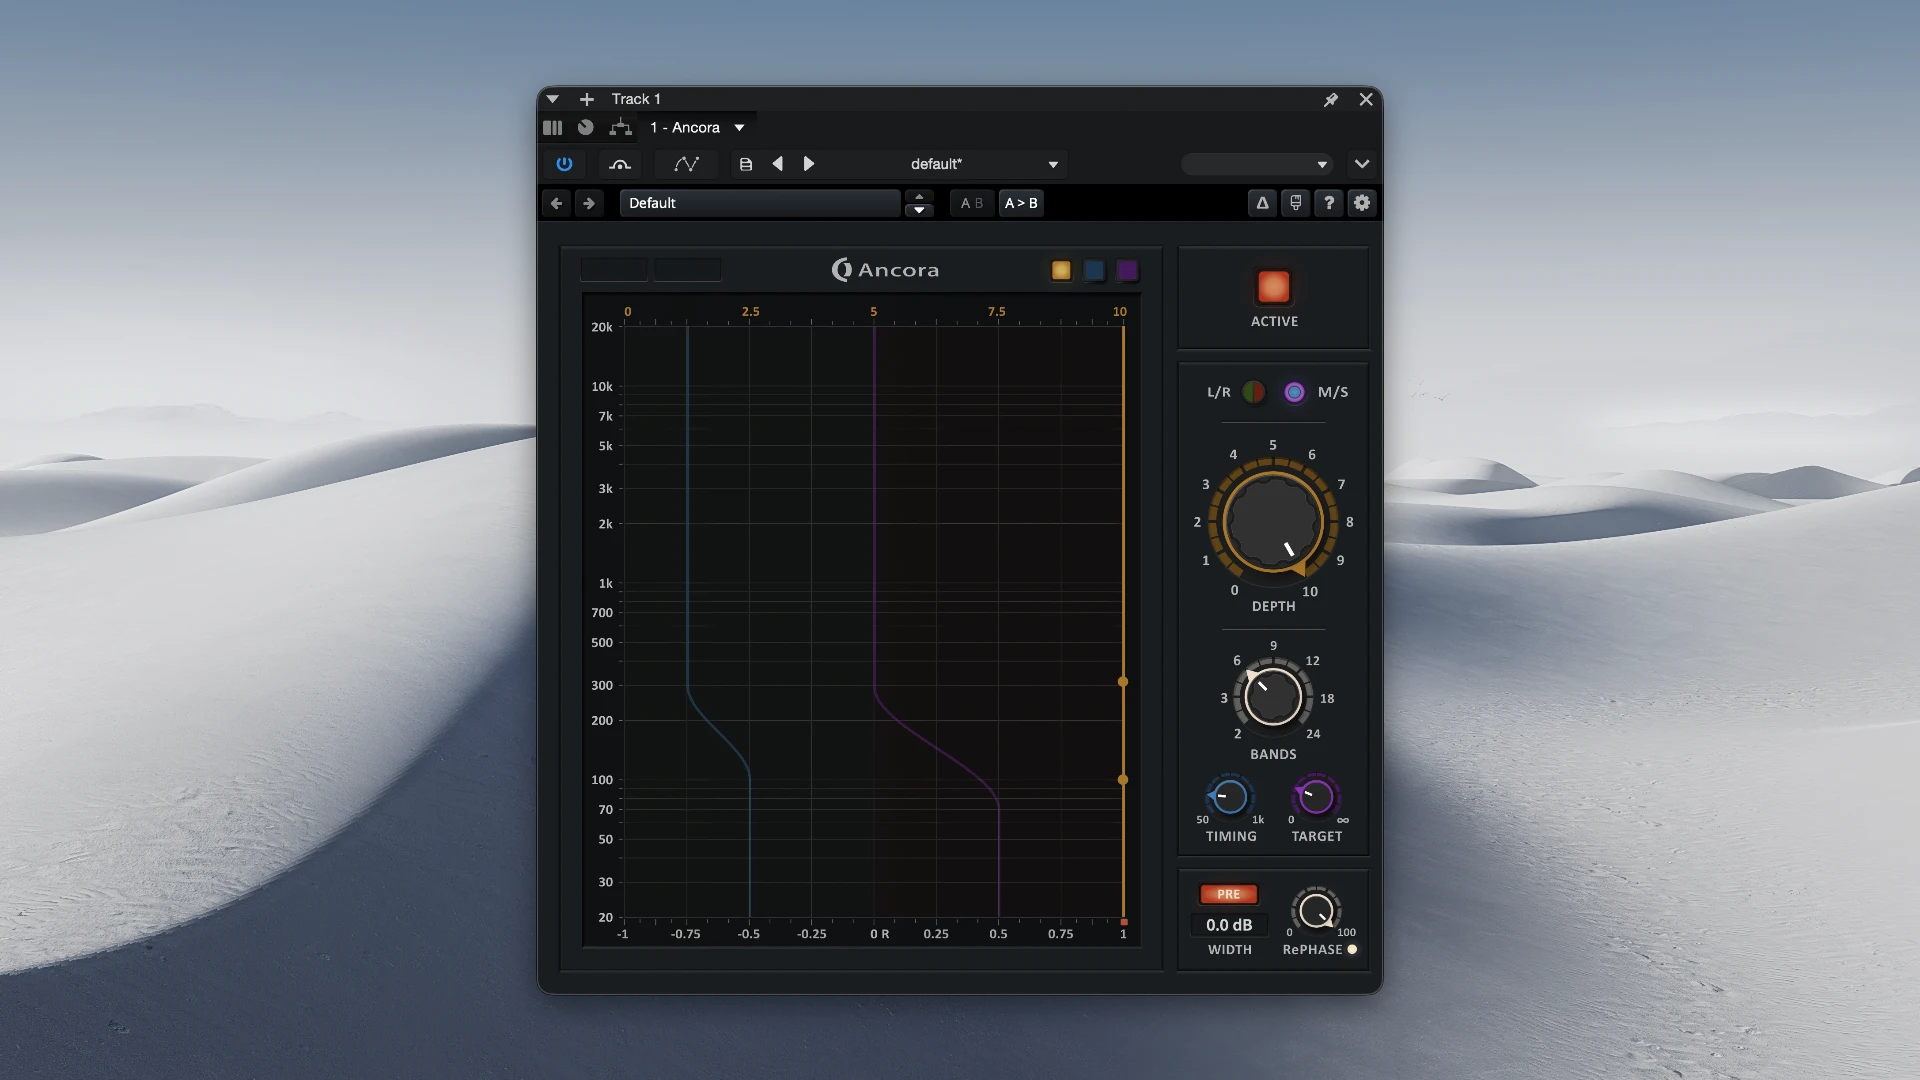The image size is (1920, 1080).
Task: Click the TIMING knob
Action: point(1230,797)
